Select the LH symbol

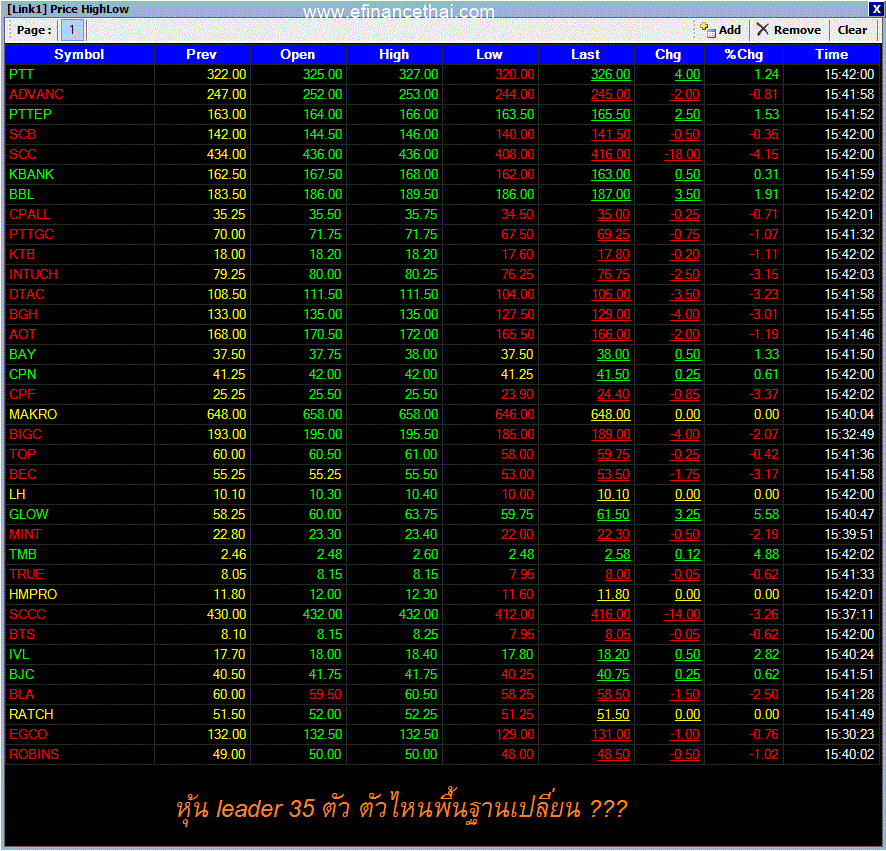(17, 494)
